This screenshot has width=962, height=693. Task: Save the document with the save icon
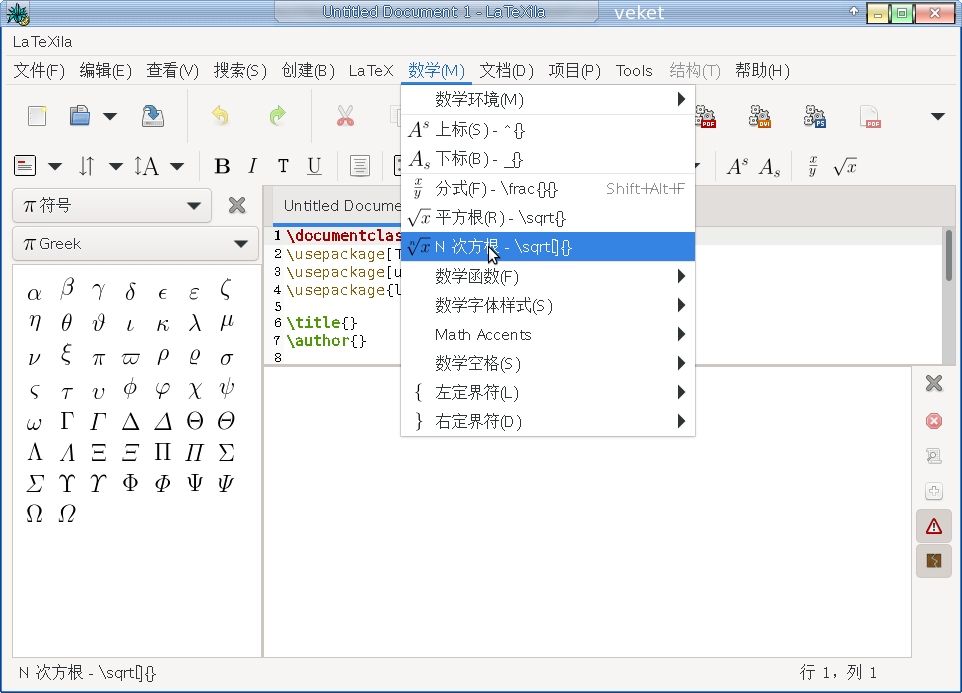click(x=152, y=115)
